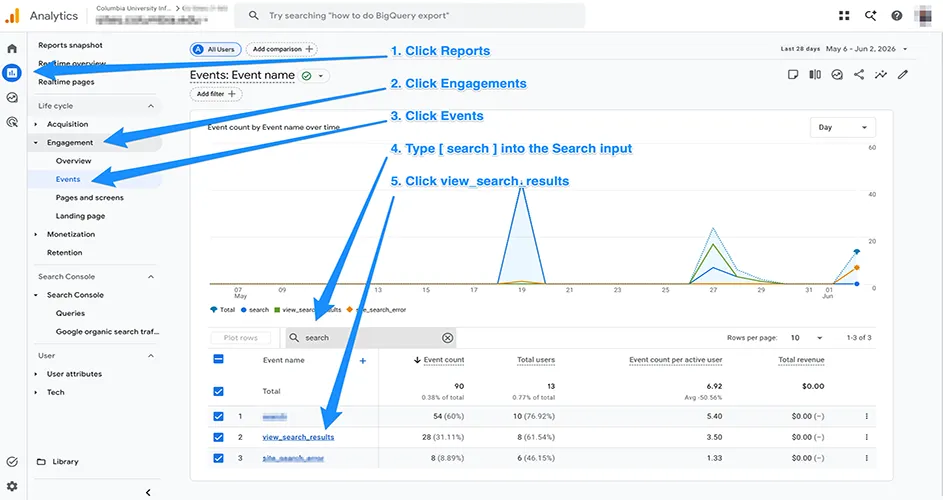The image size is (943, 500).
Task: Open row menu for the 54 event count row
Action: 867,416
